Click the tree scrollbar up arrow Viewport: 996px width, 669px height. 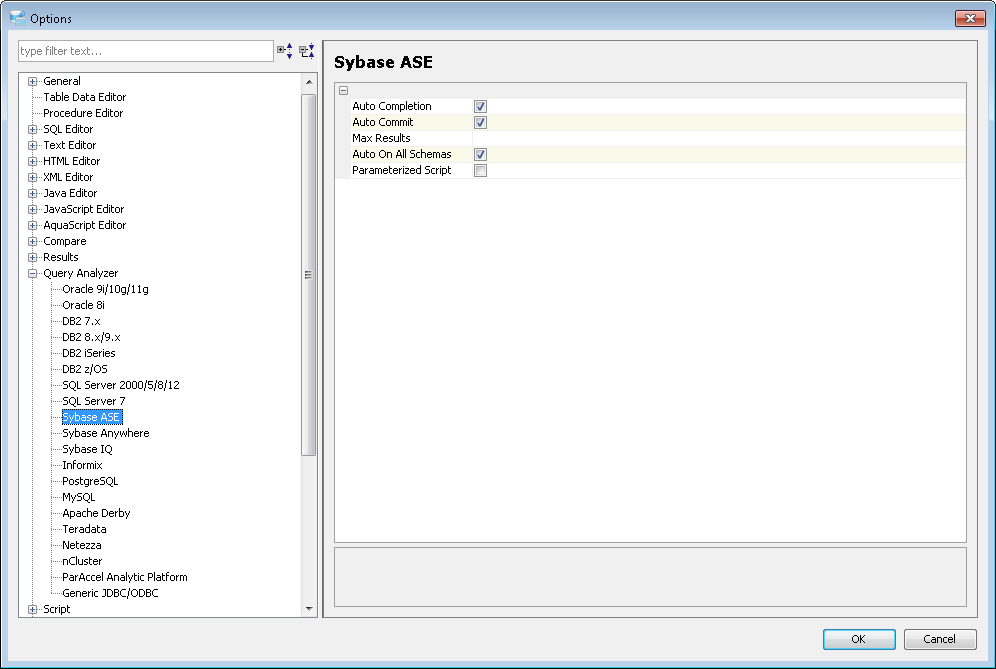click(x=309, y=82)
